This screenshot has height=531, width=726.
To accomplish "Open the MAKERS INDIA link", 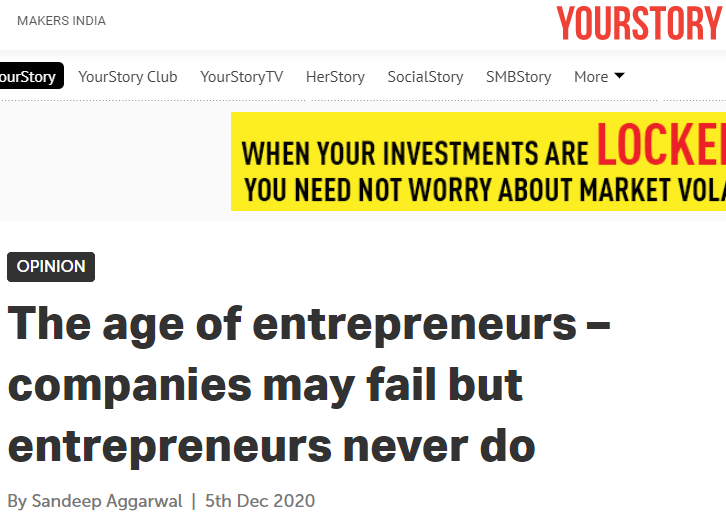I will point(61,21).
